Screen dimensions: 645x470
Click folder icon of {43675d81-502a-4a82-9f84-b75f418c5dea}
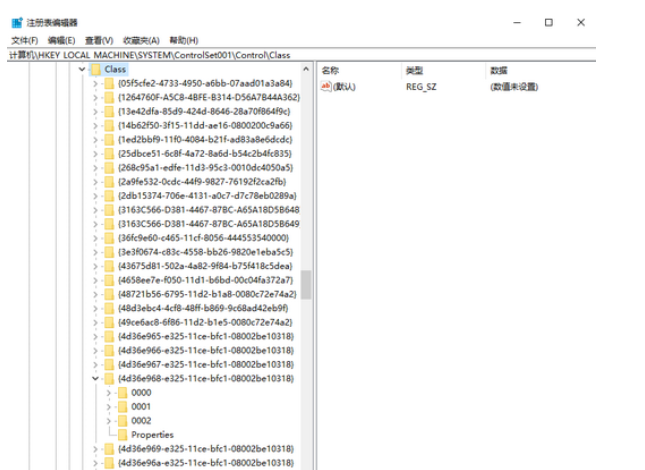pos(109,266)
